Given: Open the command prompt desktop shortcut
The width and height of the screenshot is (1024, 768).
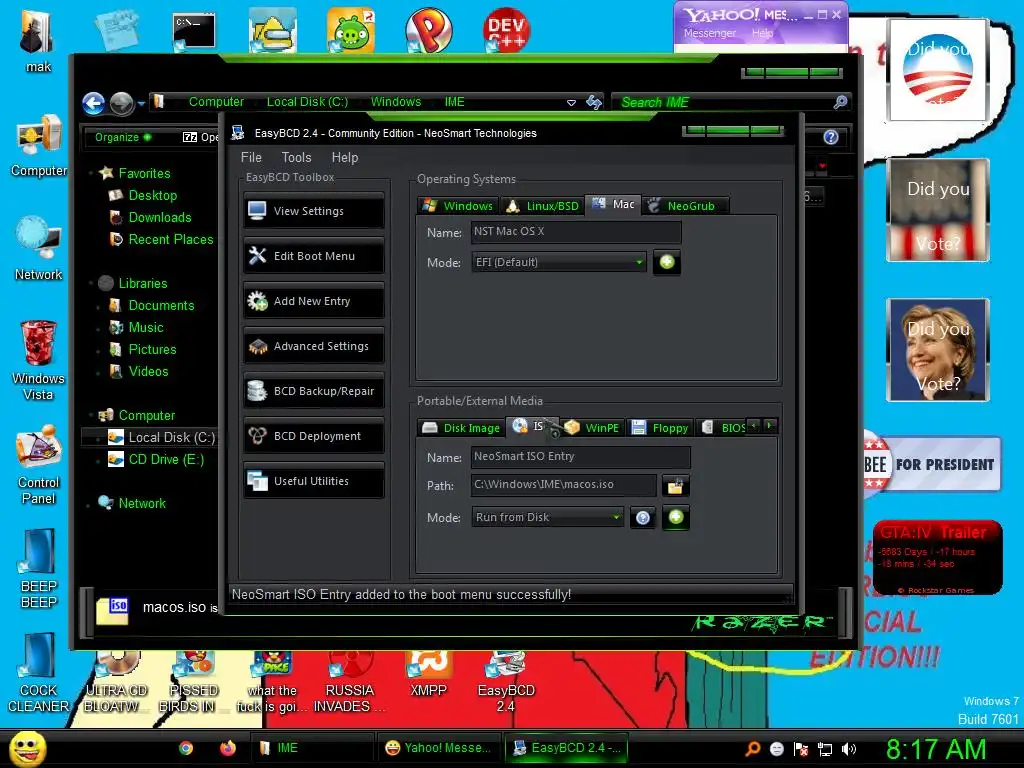Looking at the screenshot, I should [x=194, y=31].
